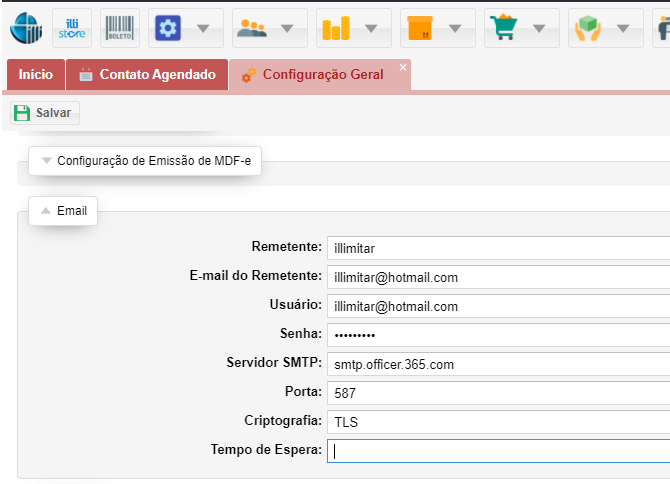Collapse the Email section
The width and height of the screenshot is (670, 484).
63,211
